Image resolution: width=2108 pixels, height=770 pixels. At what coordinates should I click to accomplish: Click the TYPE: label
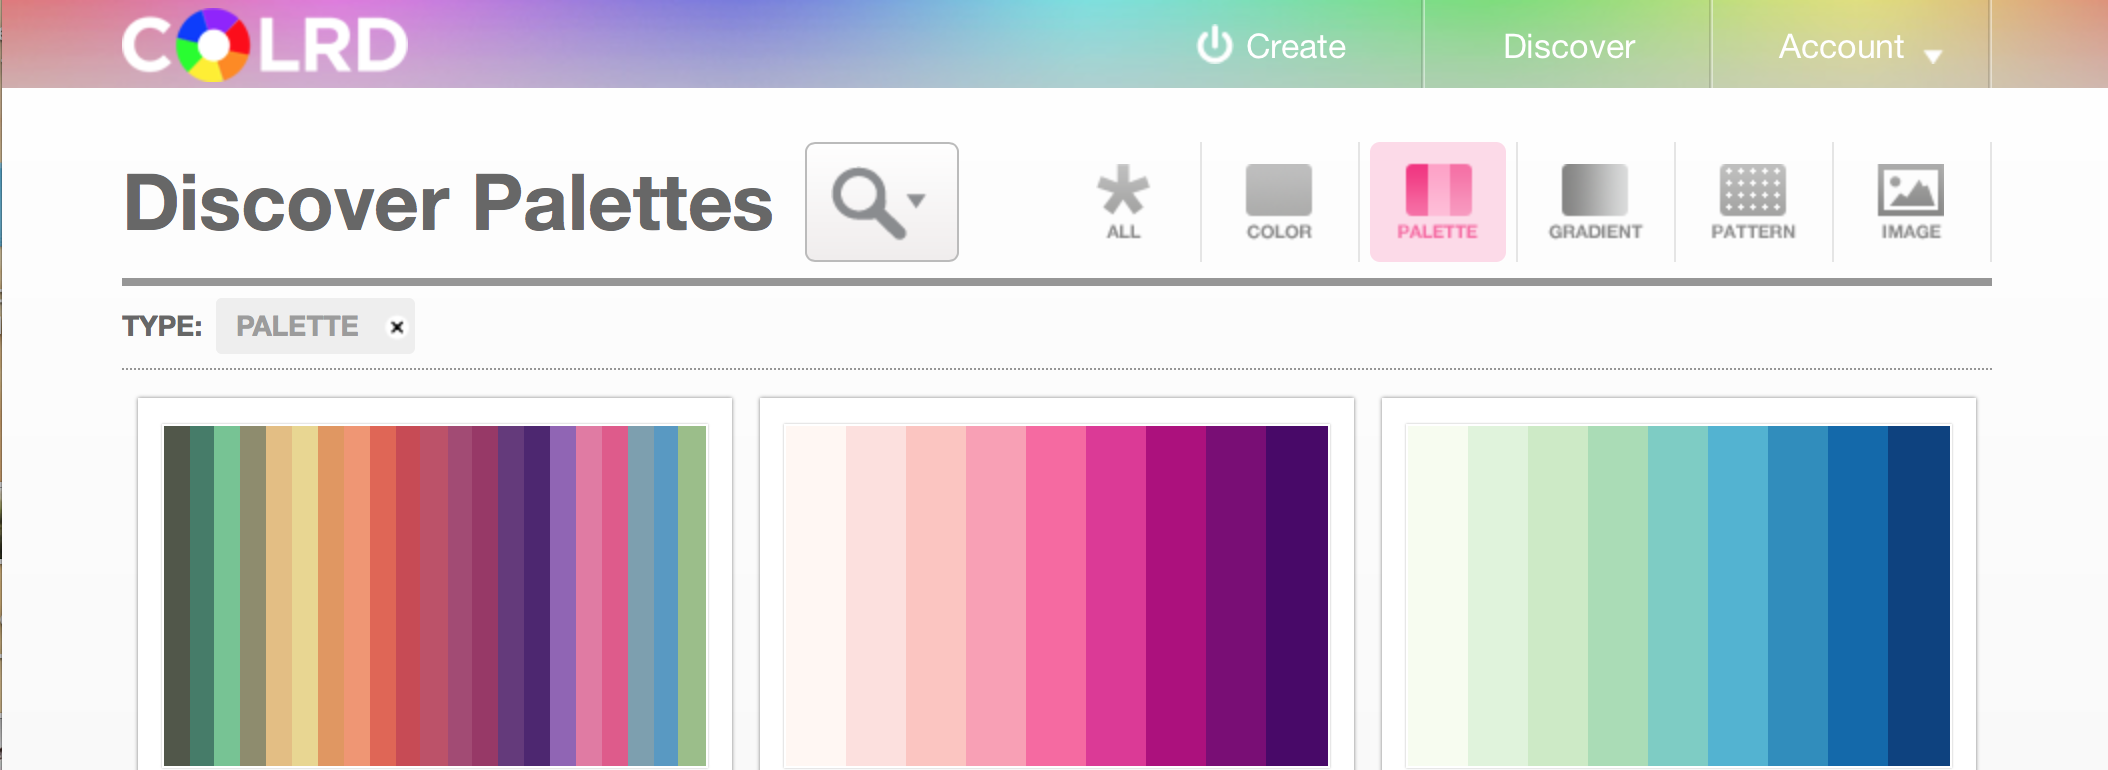click(162, 326)
